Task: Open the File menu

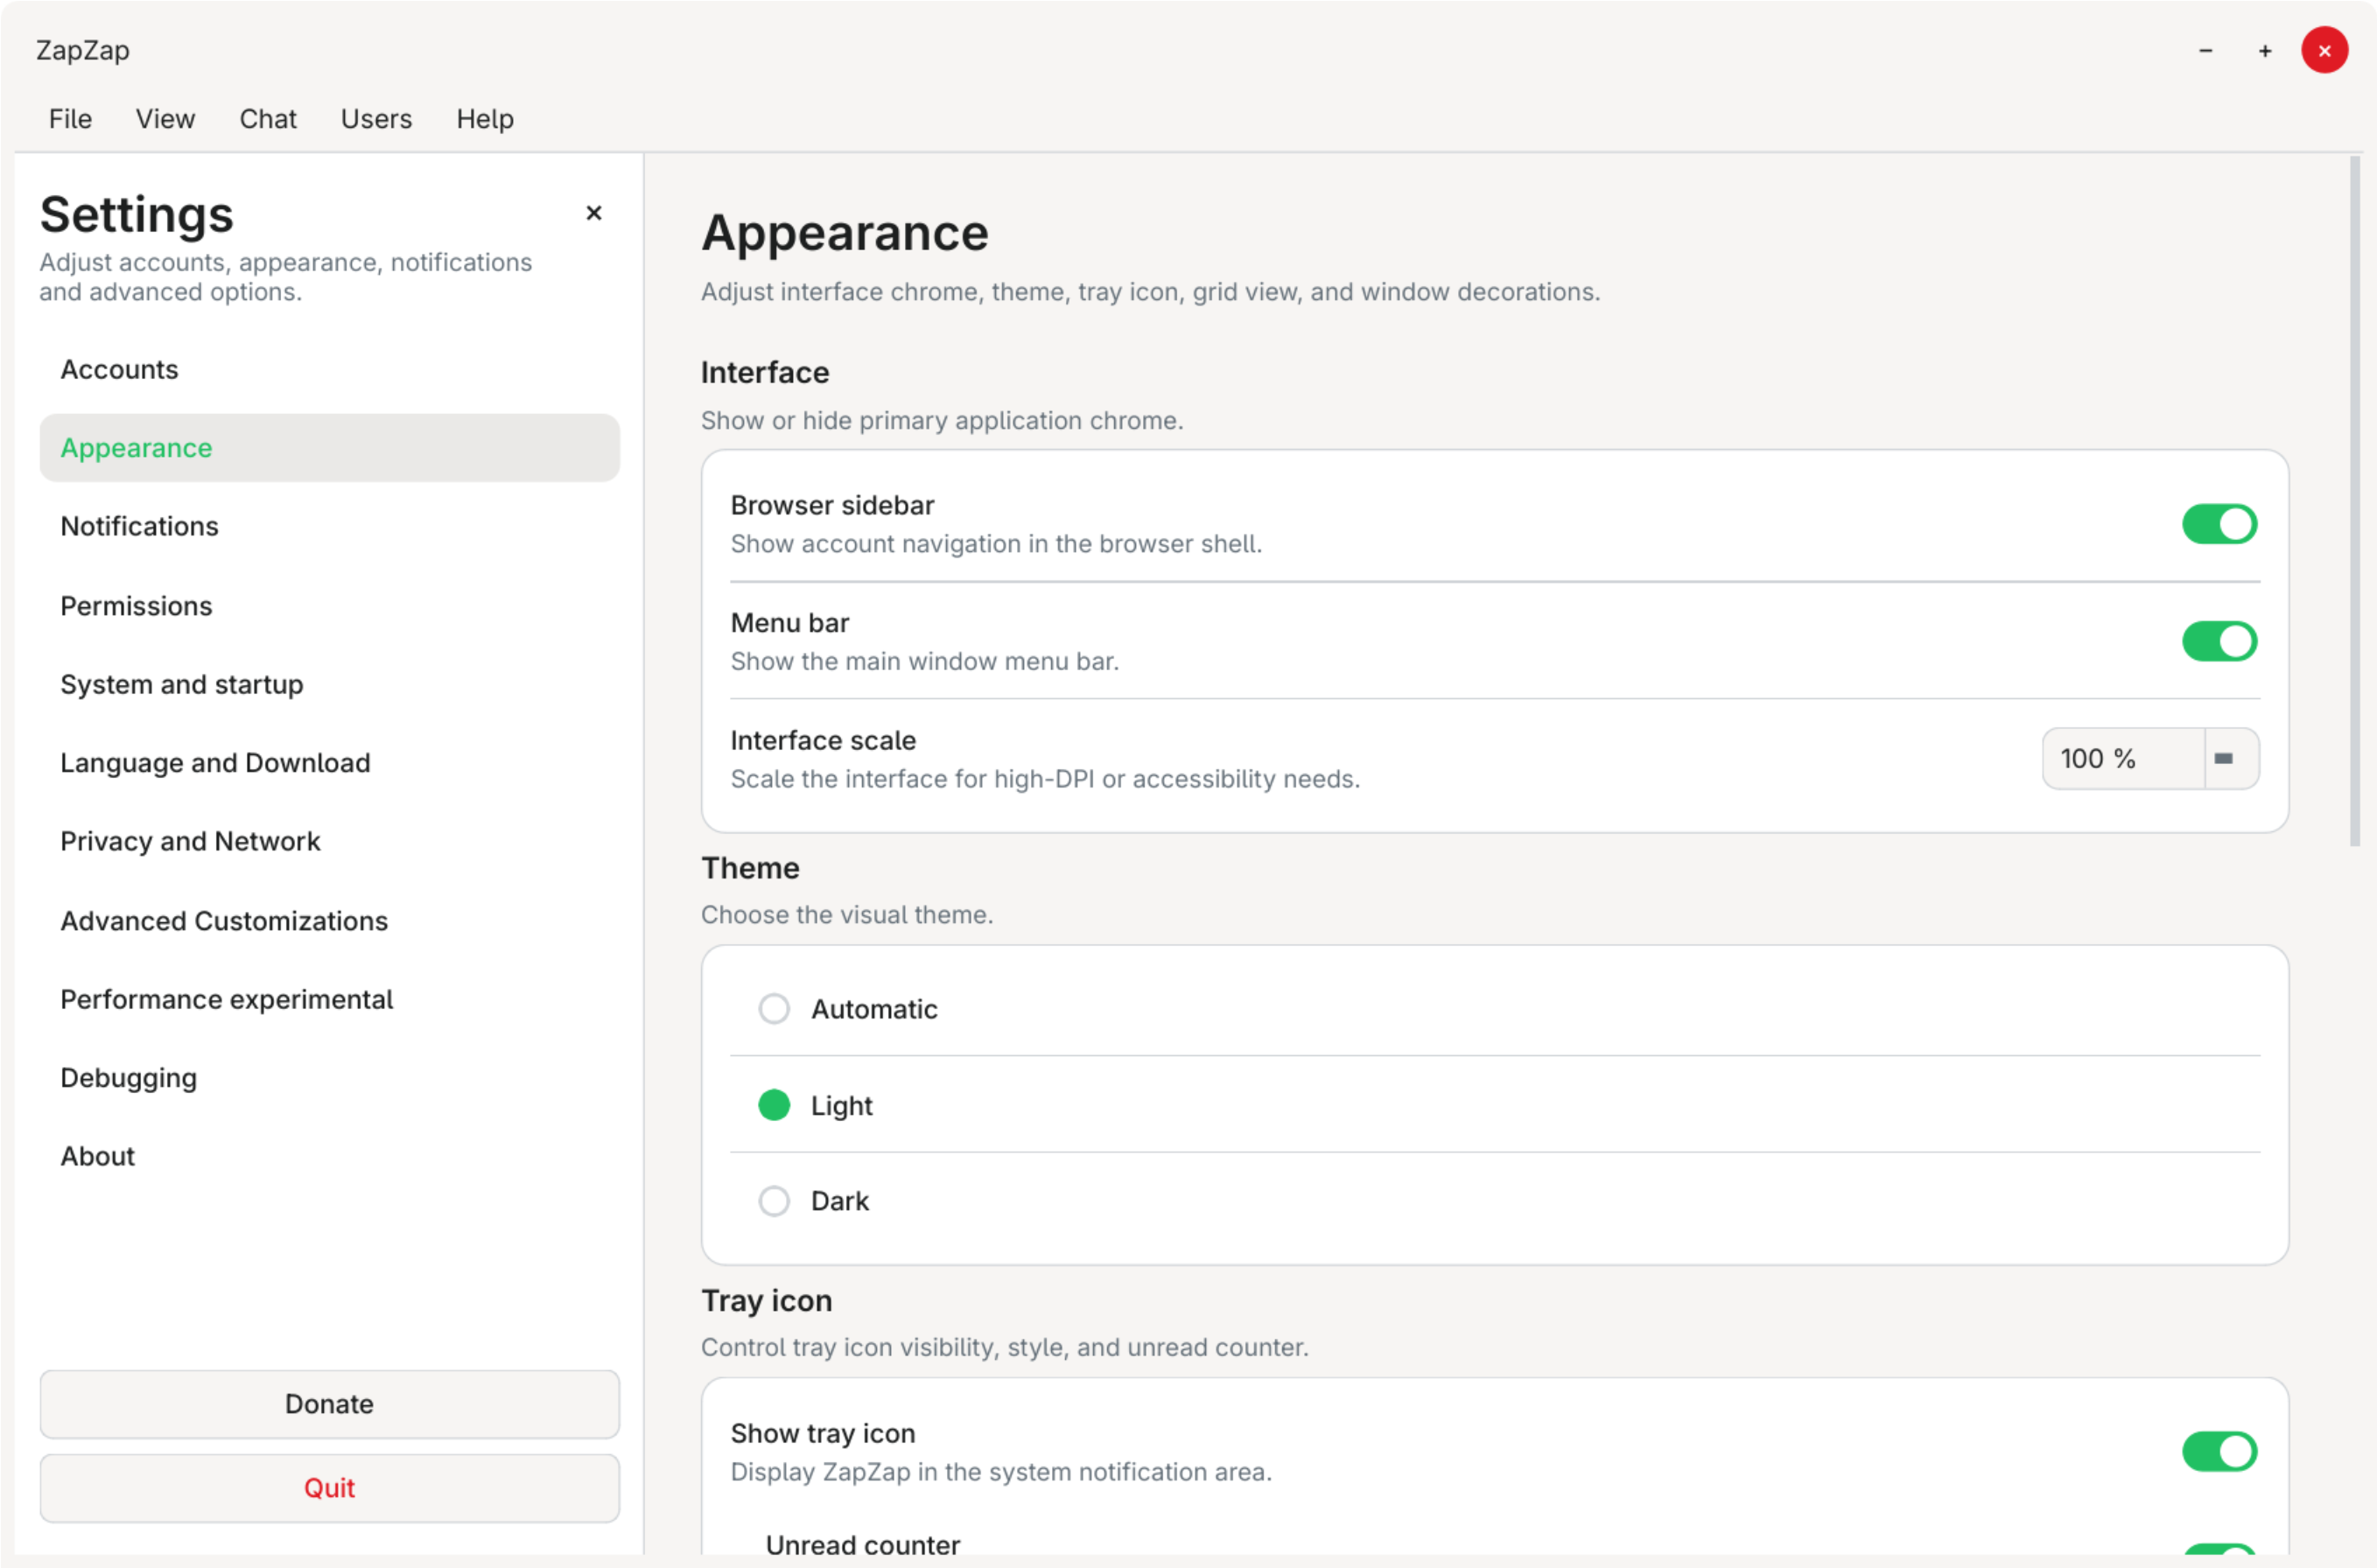Action: point(70,119)
